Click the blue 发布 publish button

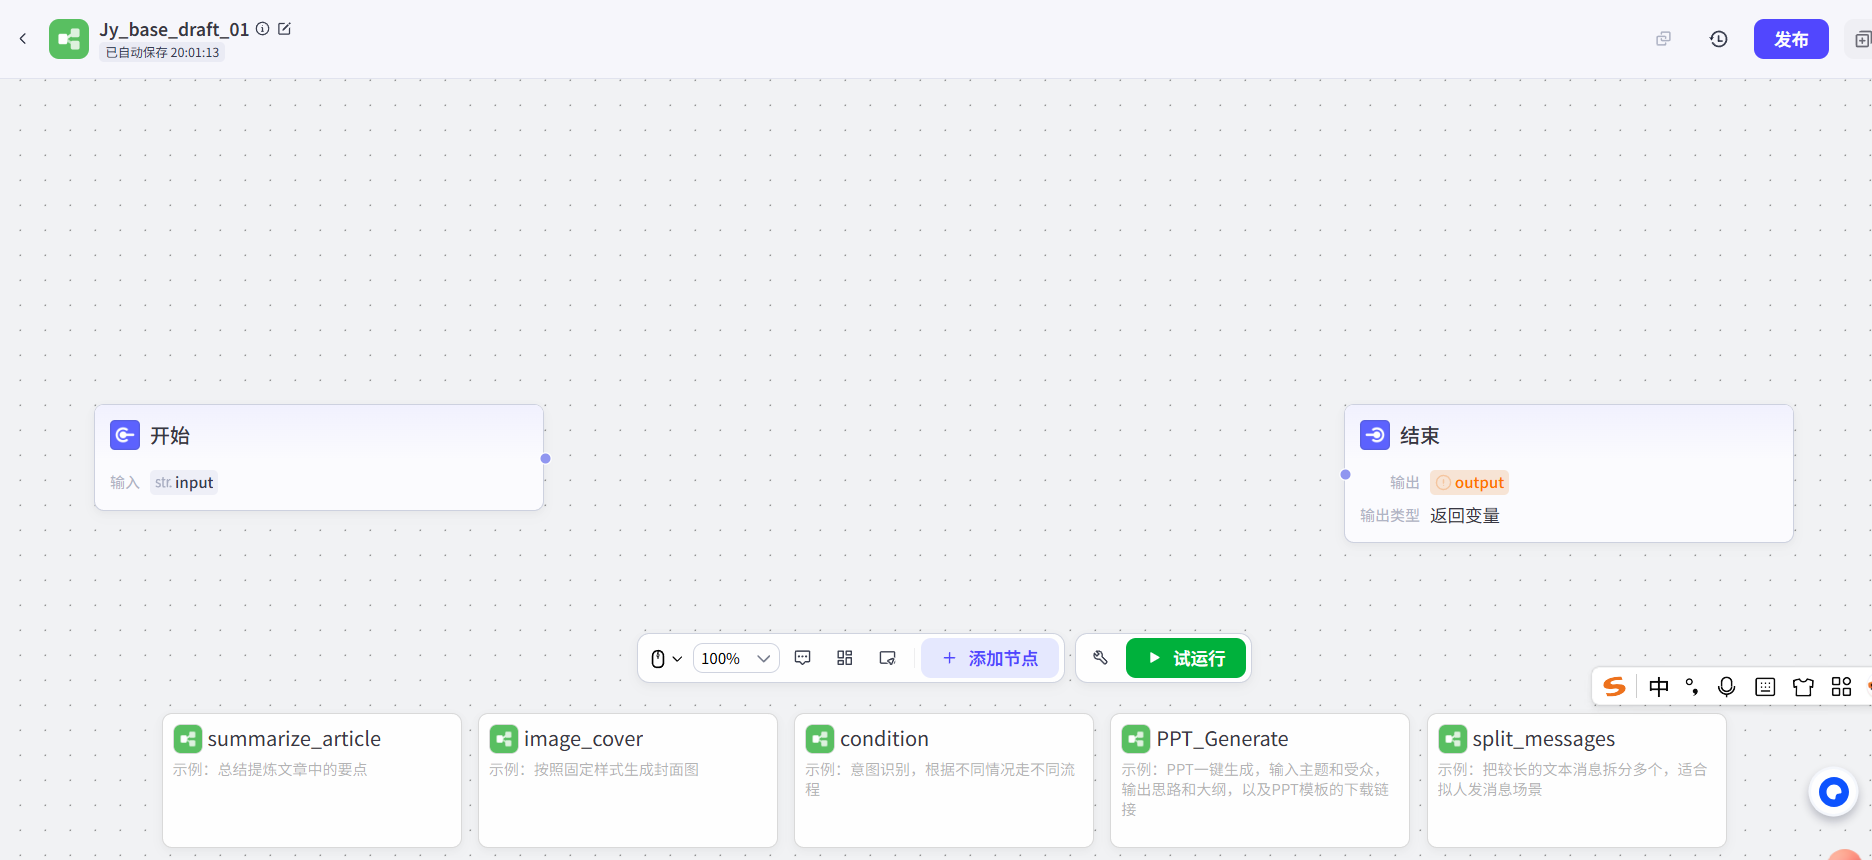(x=1790, y=39)
